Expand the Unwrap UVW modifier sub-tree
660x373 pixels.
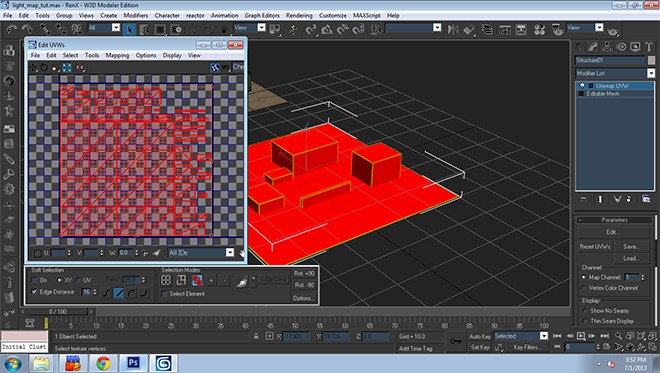tap(590, 86)
